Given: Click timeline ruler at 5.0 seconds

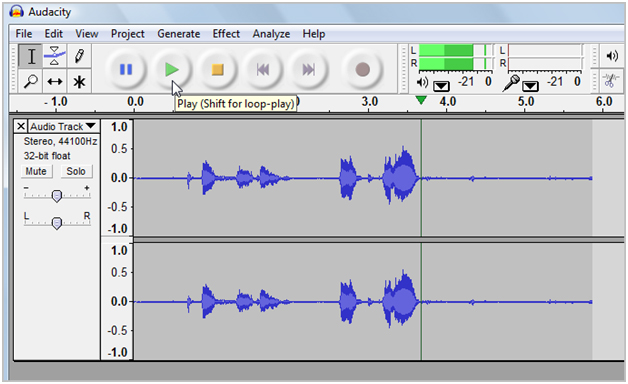Looking at the screenshot, I should pyautogui.click(x=525, y=102).
